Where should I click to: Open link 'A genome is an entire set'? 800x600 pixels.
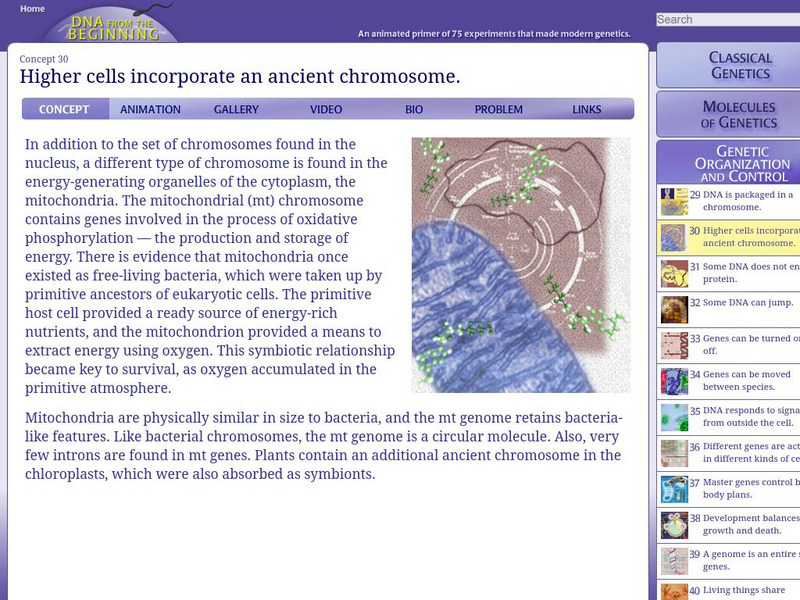point(751,560)
